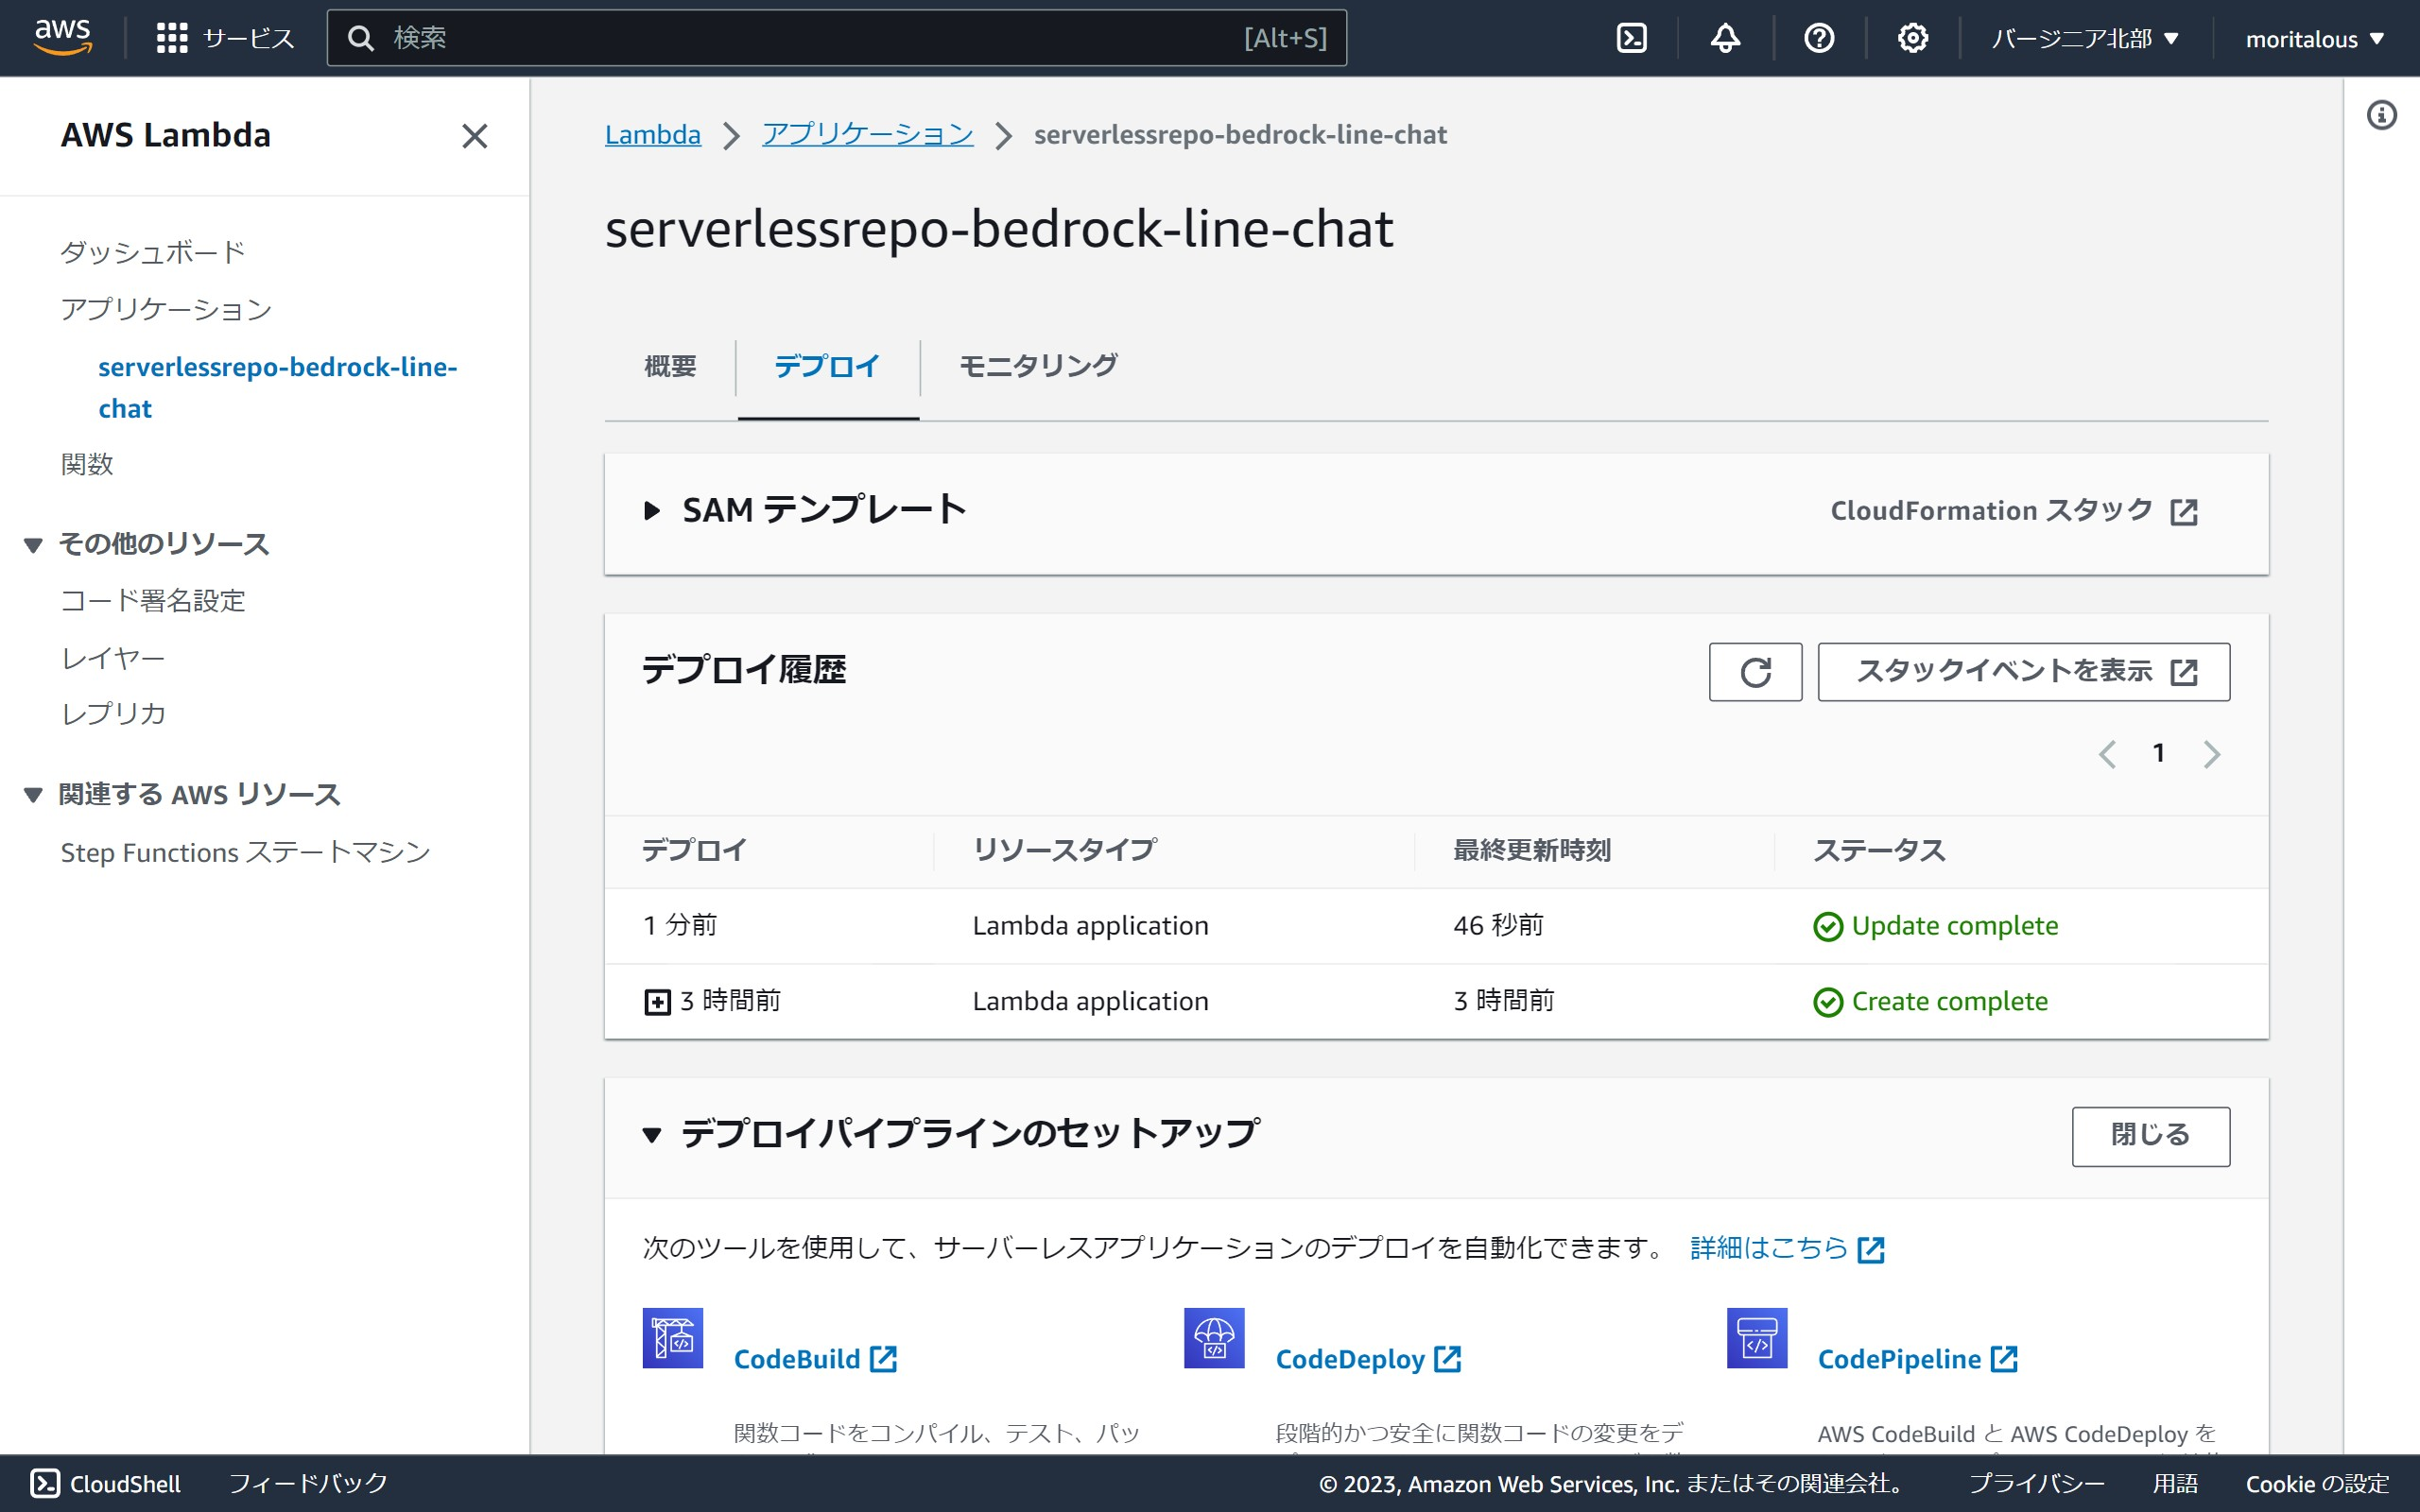
Task: Click the help question mark icon
Action: tap(1818, 38)
